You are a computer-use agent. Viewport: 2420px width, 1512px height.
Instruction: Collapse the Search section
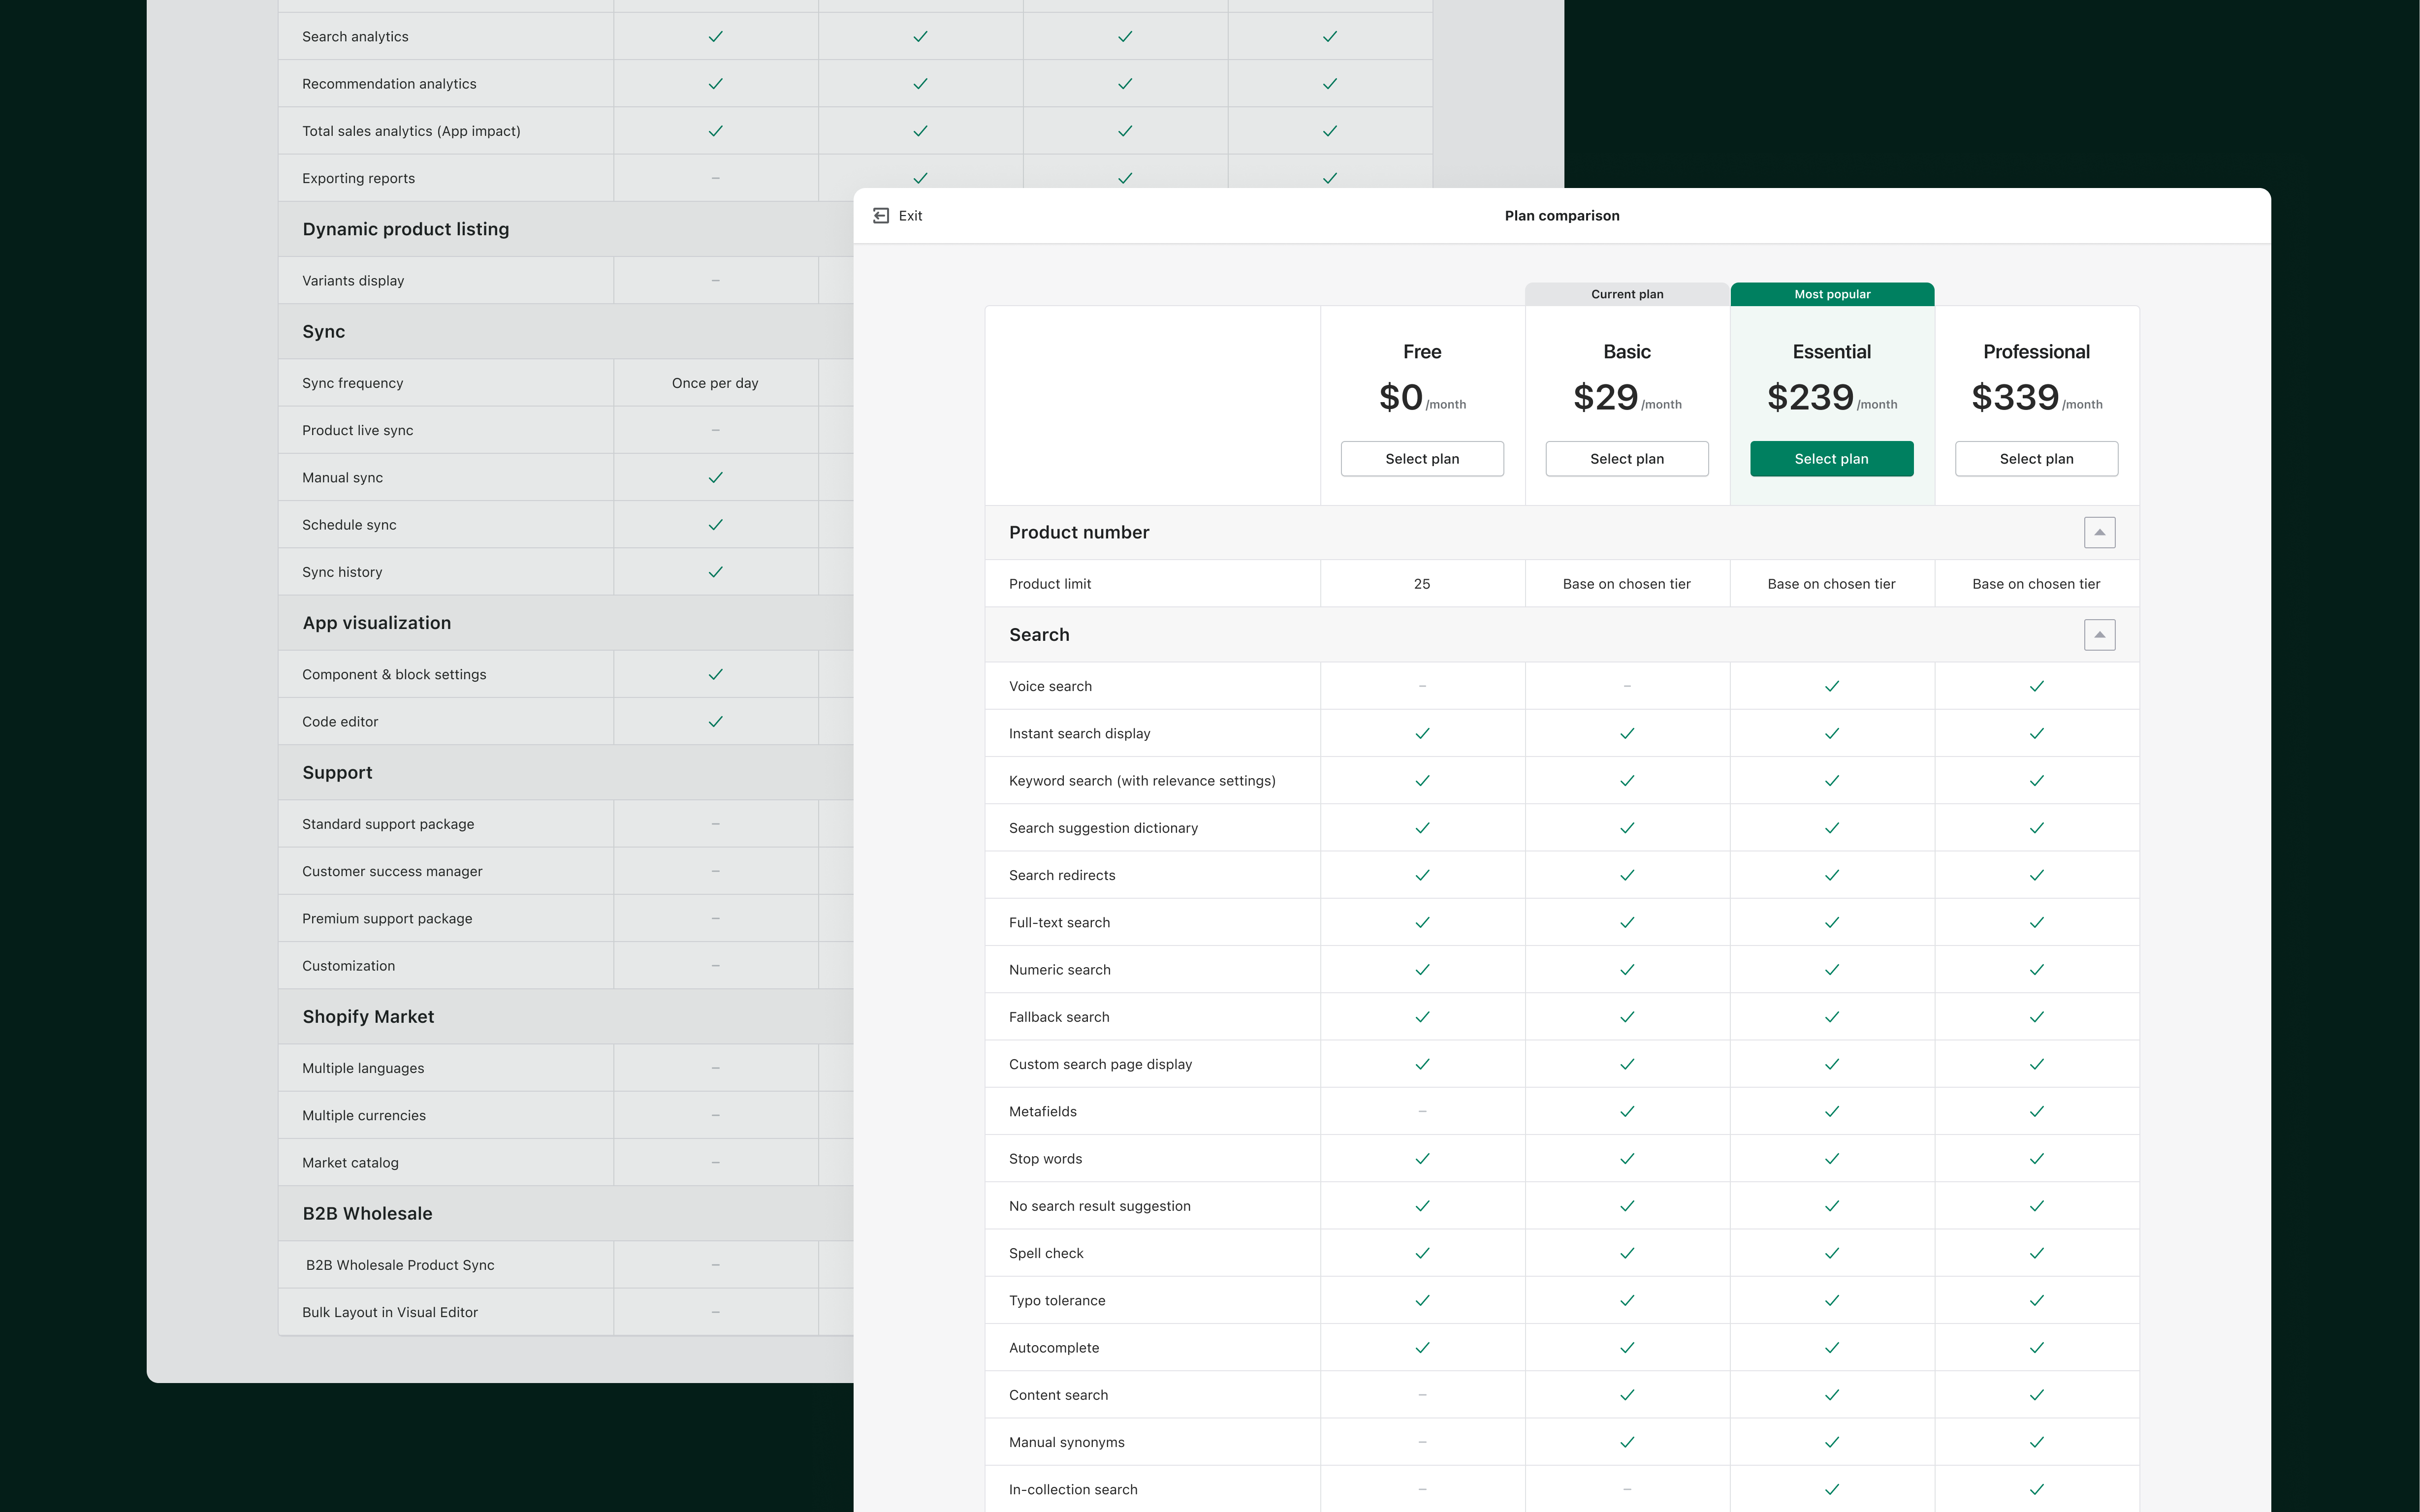(x=2099, y=635)
